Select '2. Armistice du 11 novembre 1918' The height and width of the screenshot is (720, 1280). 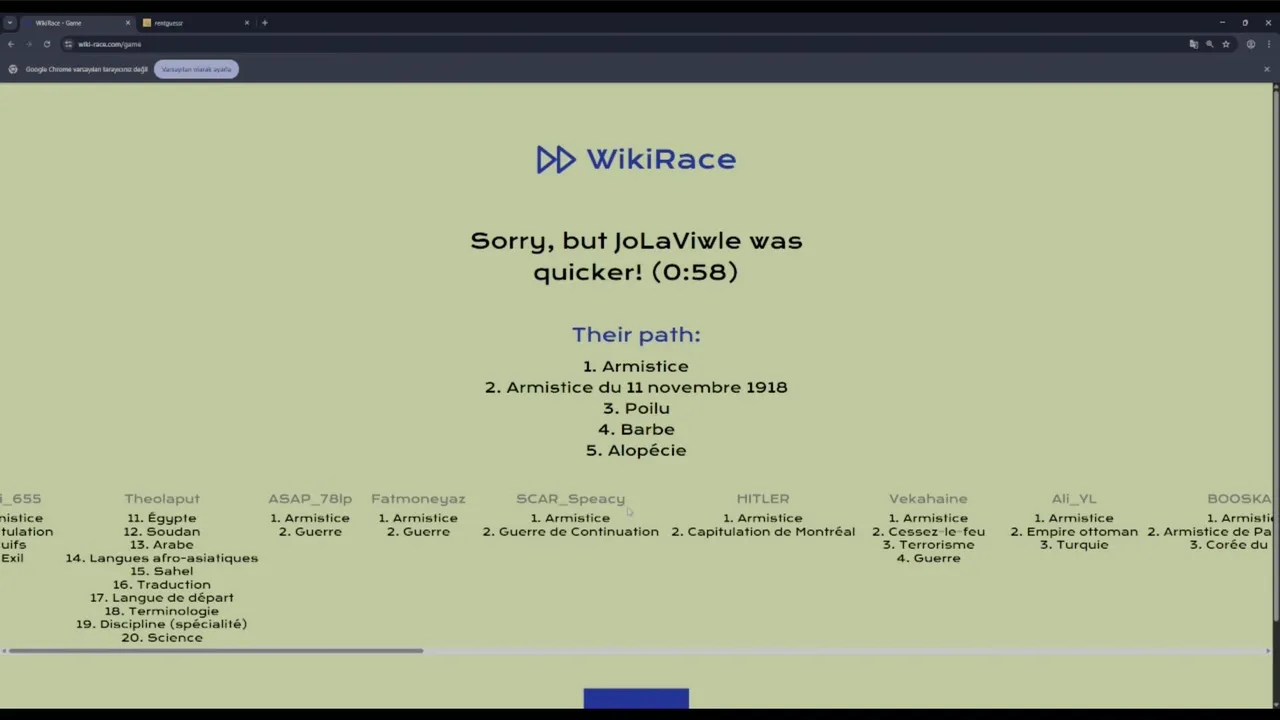click(x=636, y=387)
